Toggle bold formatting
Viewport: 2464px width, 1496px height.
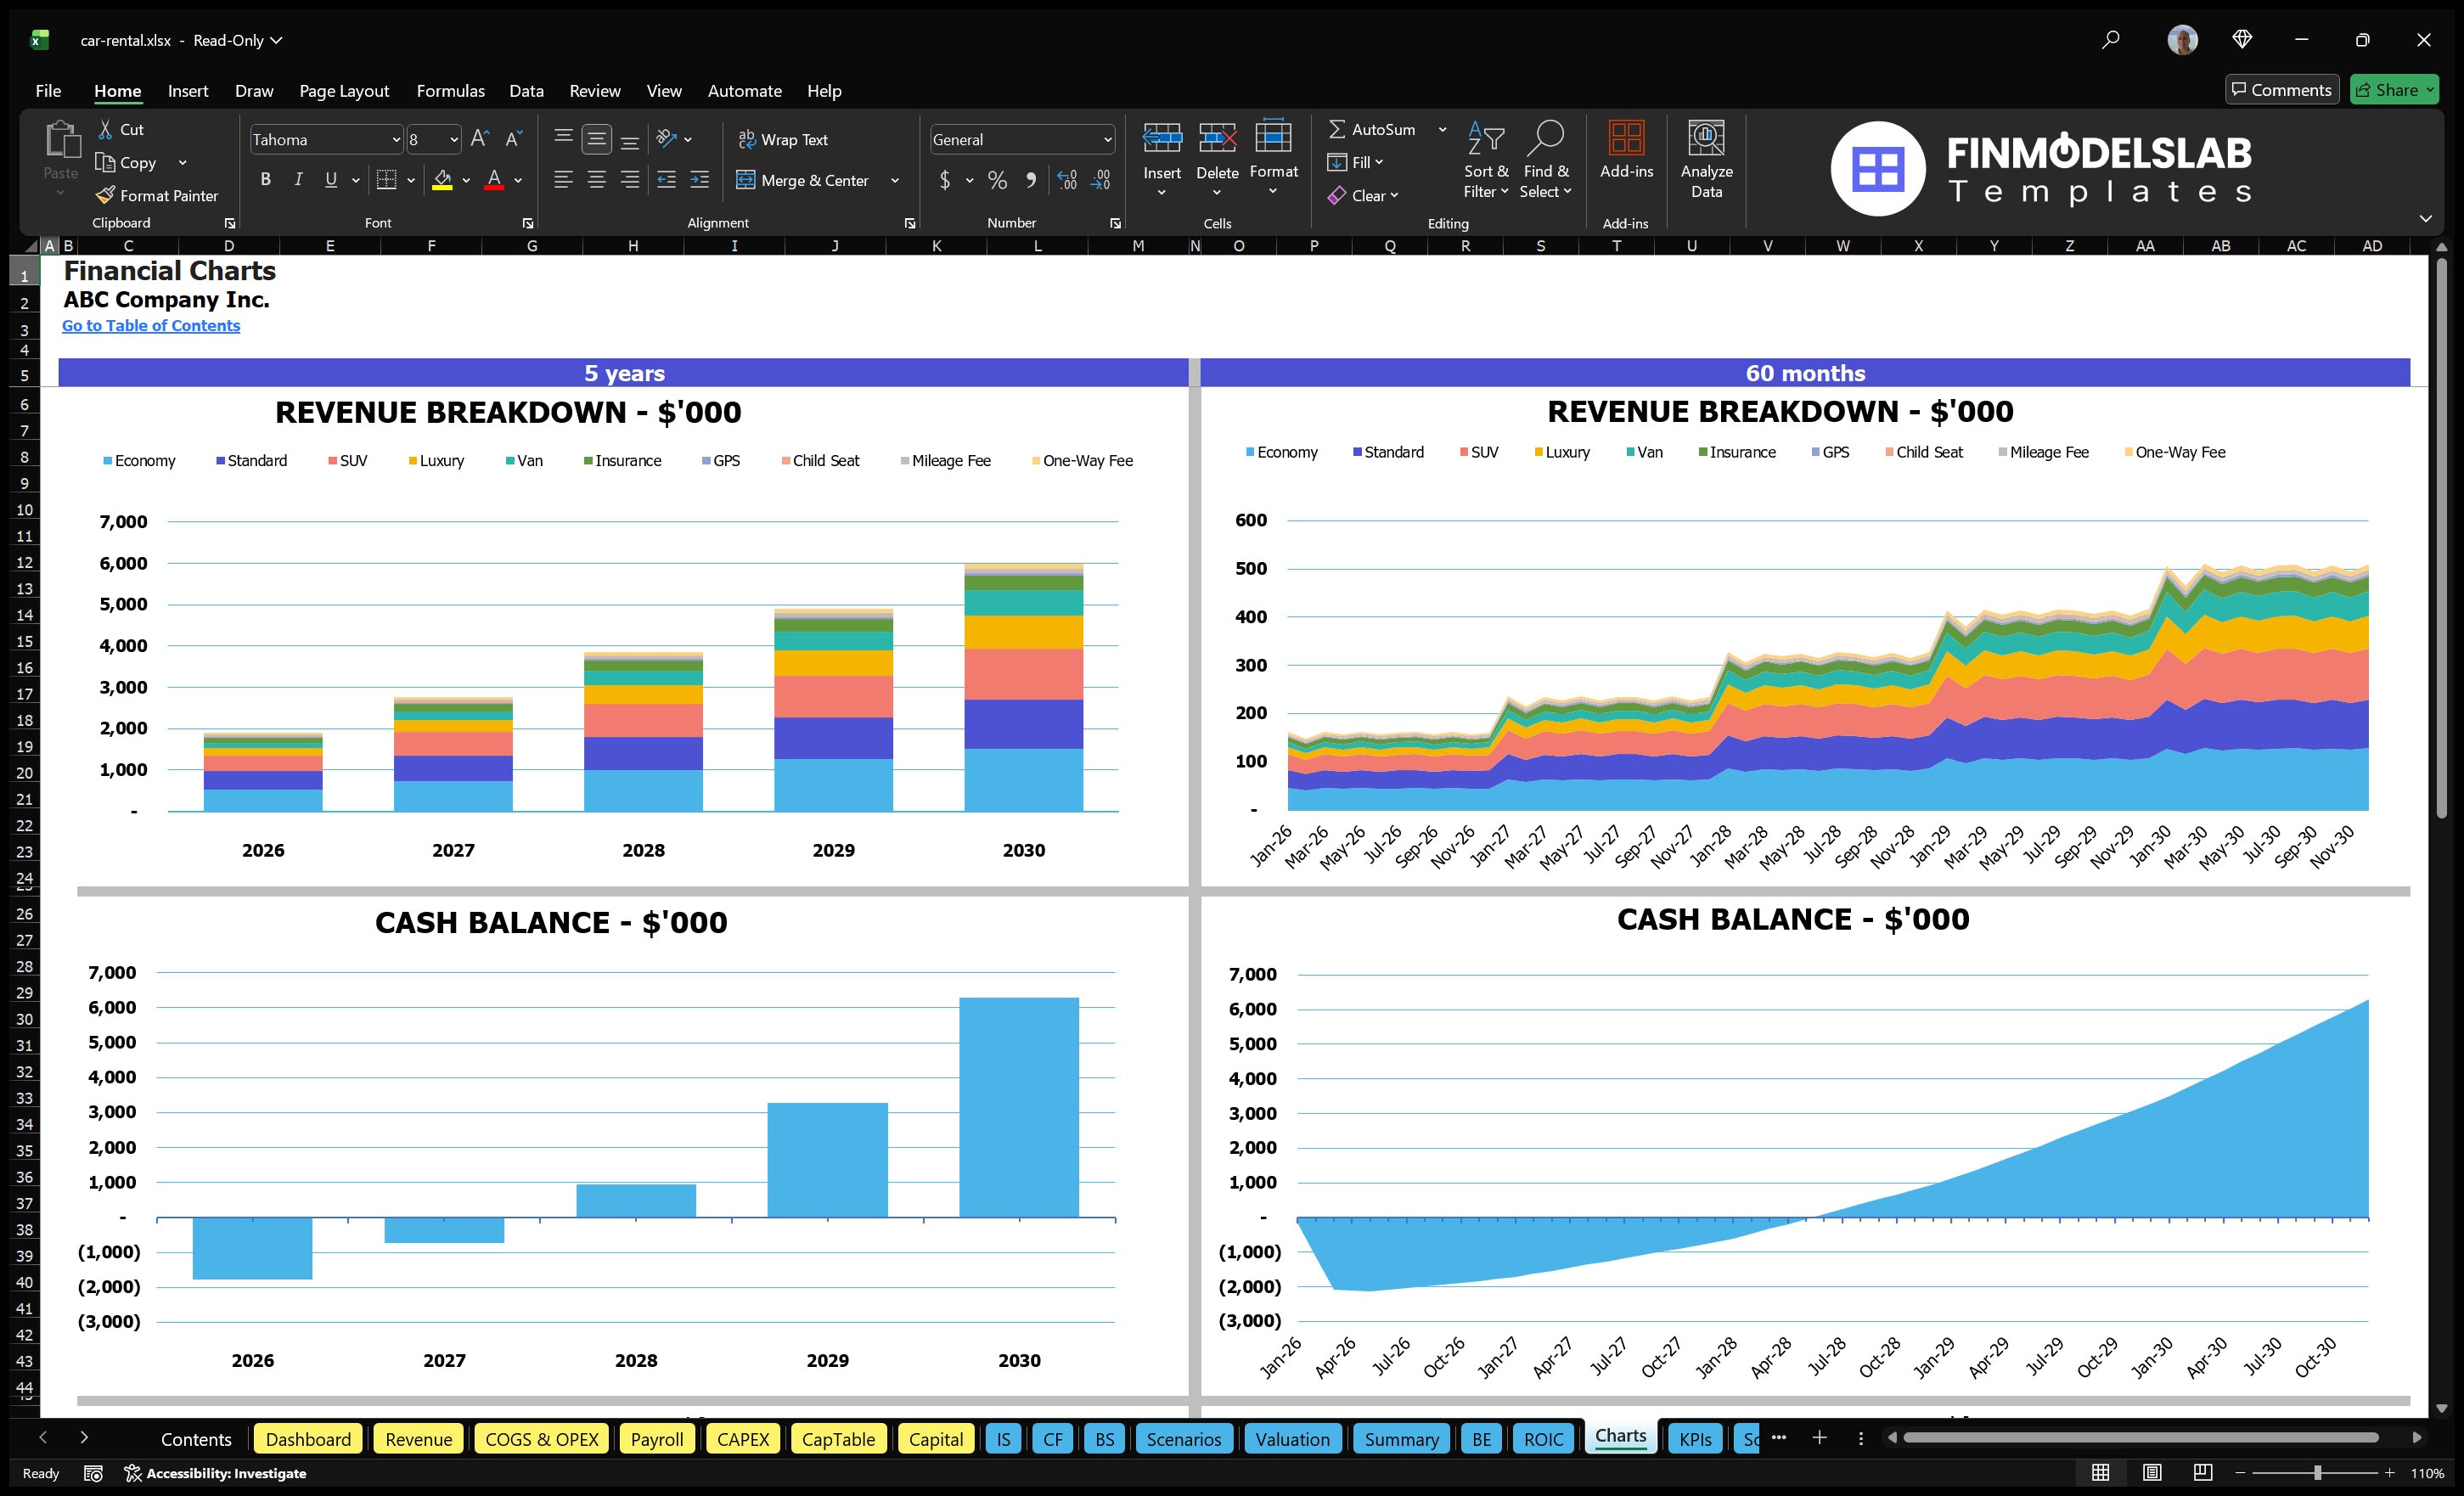tap(265, 180)
